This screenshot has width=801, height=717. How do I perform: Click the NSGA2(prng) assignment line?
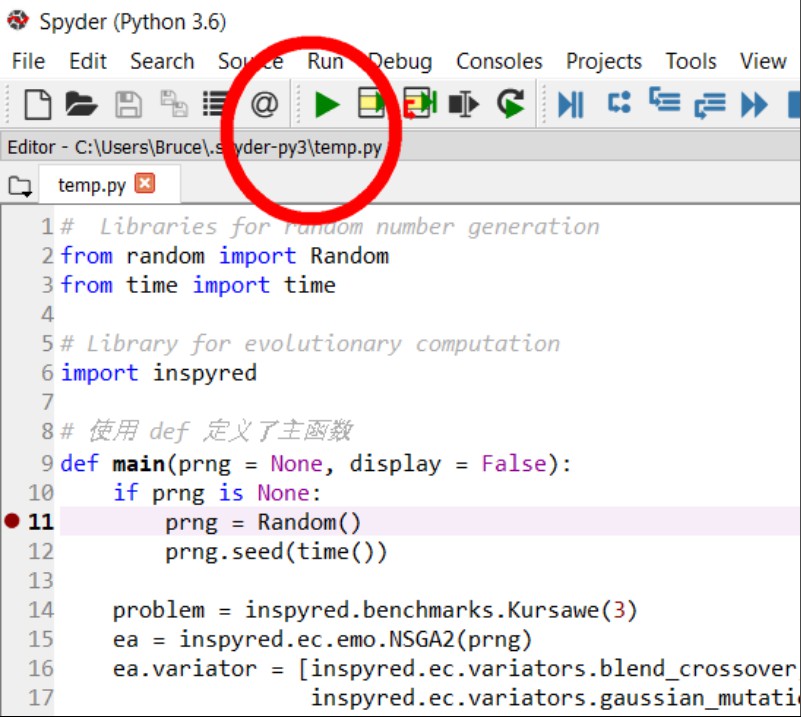[x=322, y=639]
